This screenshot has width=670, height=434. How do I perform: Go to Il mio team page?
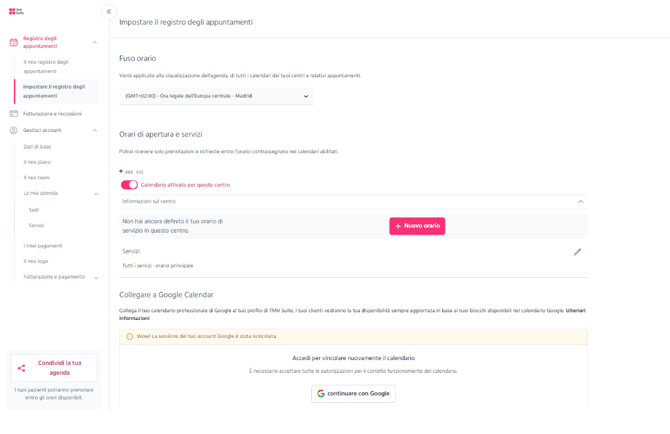(x=37, y=177)
